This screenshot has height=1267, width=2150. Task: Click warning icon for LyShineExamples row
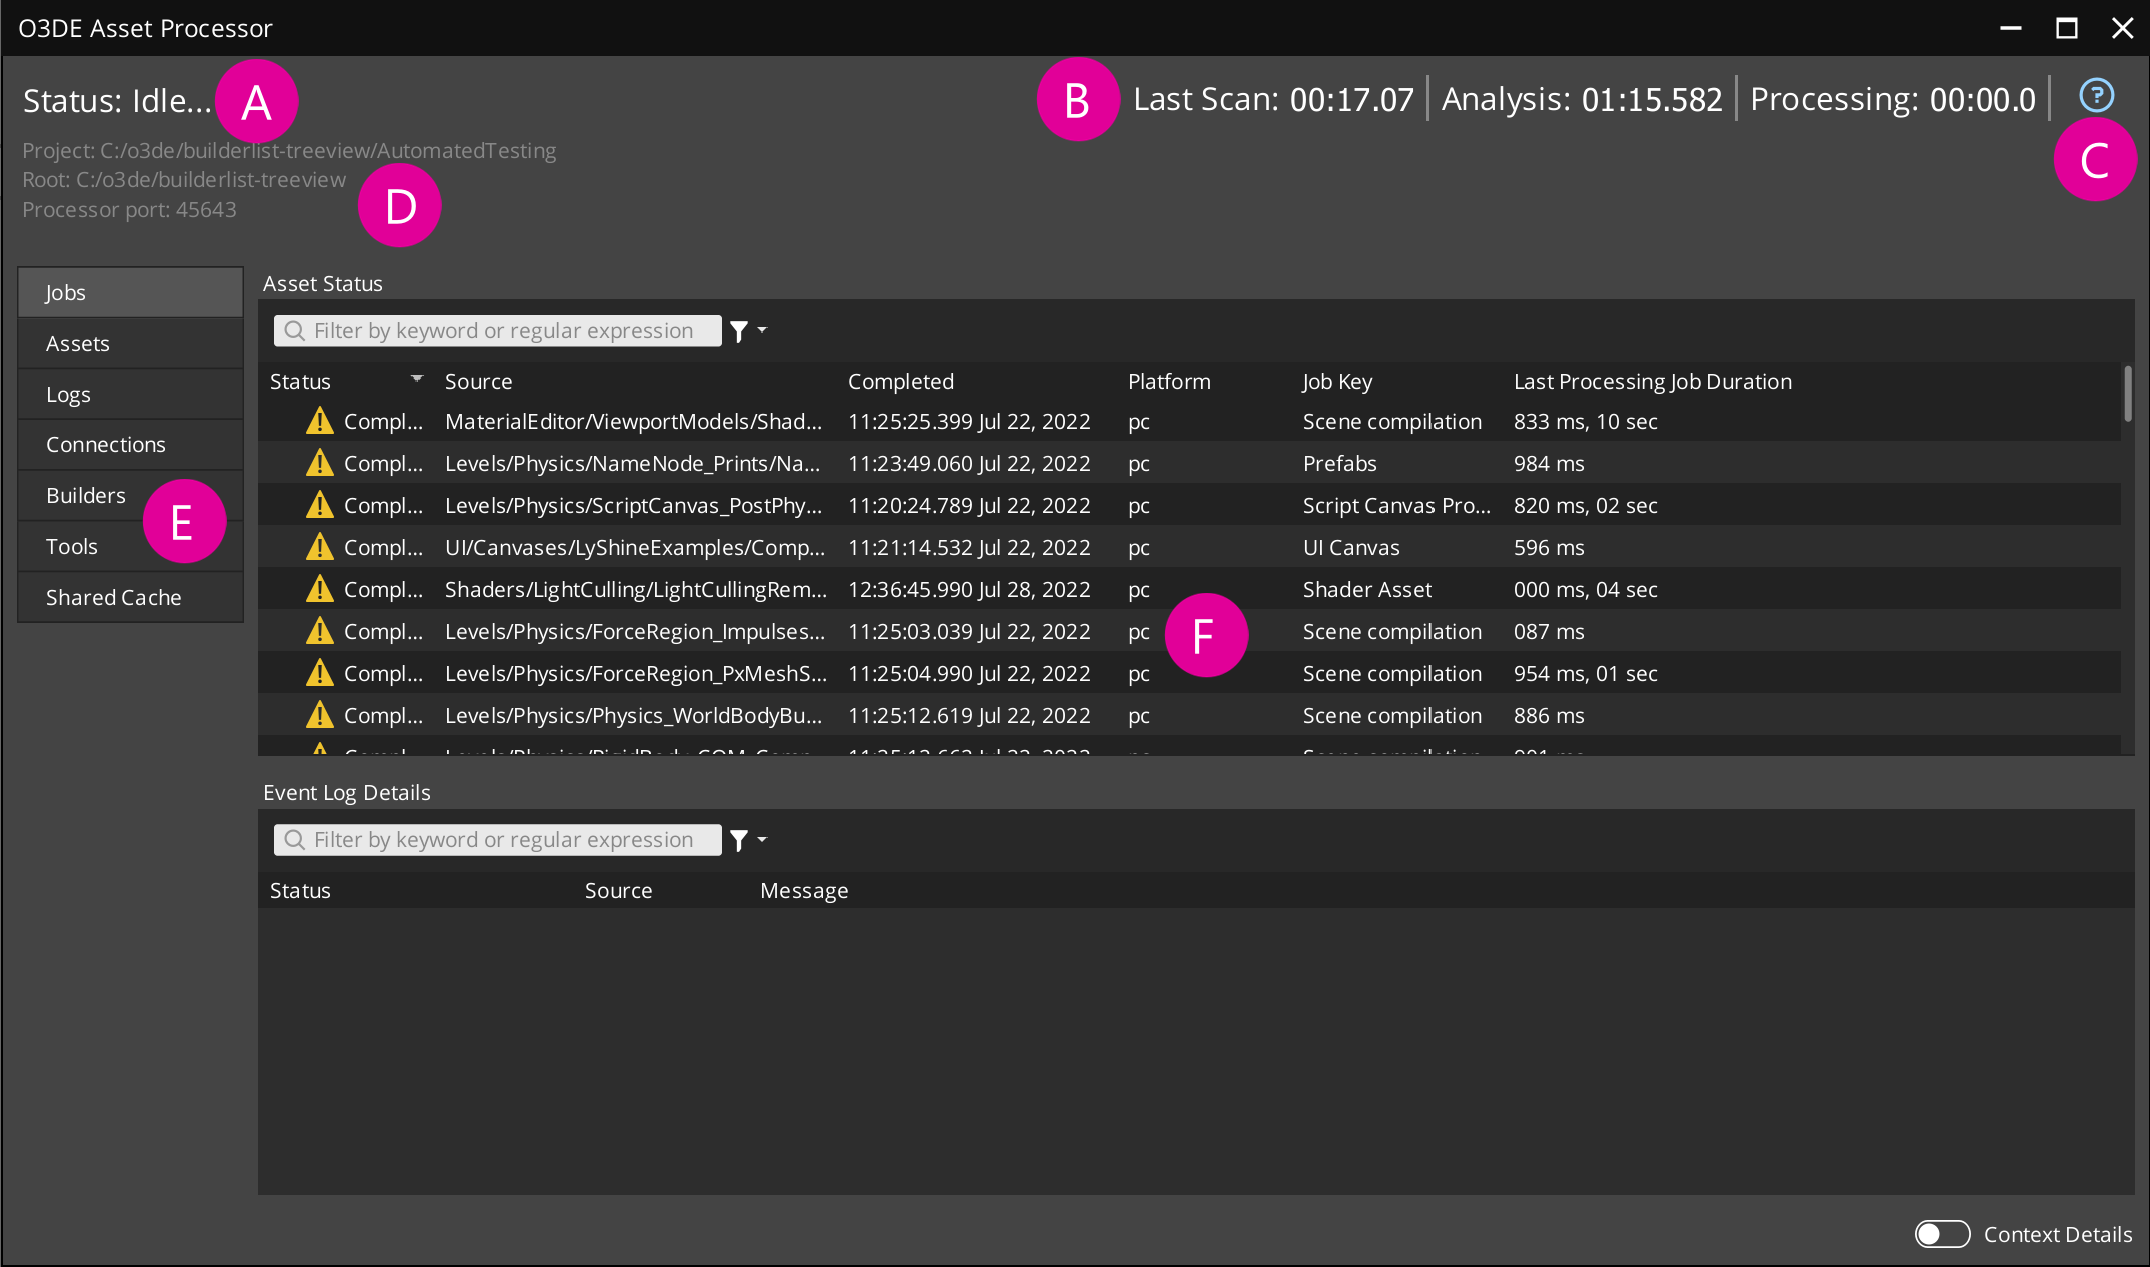pyautogui.click(x=319, y=547)
